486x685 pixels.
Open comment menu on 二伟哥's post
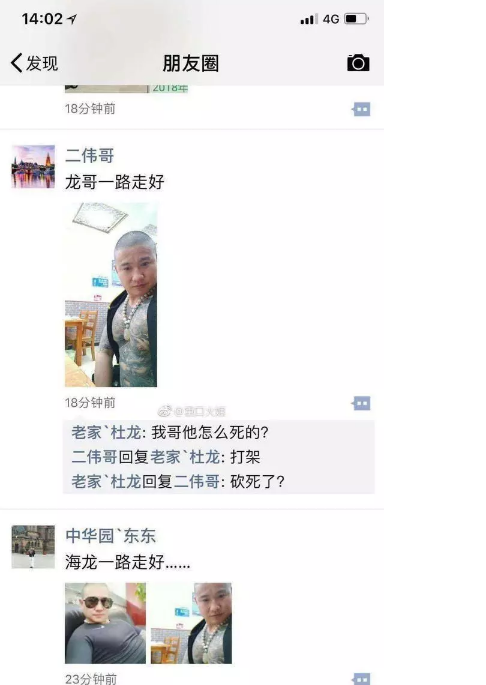click(x=361, y=403)
